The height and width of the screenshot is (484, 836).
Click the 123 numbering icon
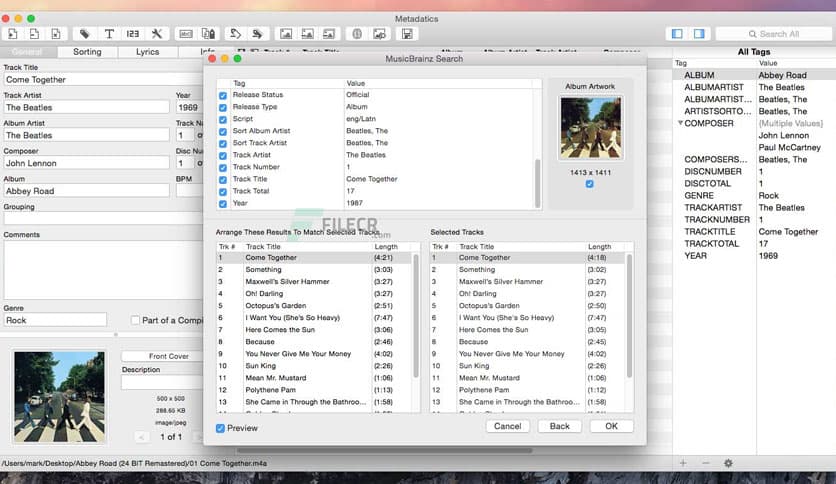tap(133, 34)
